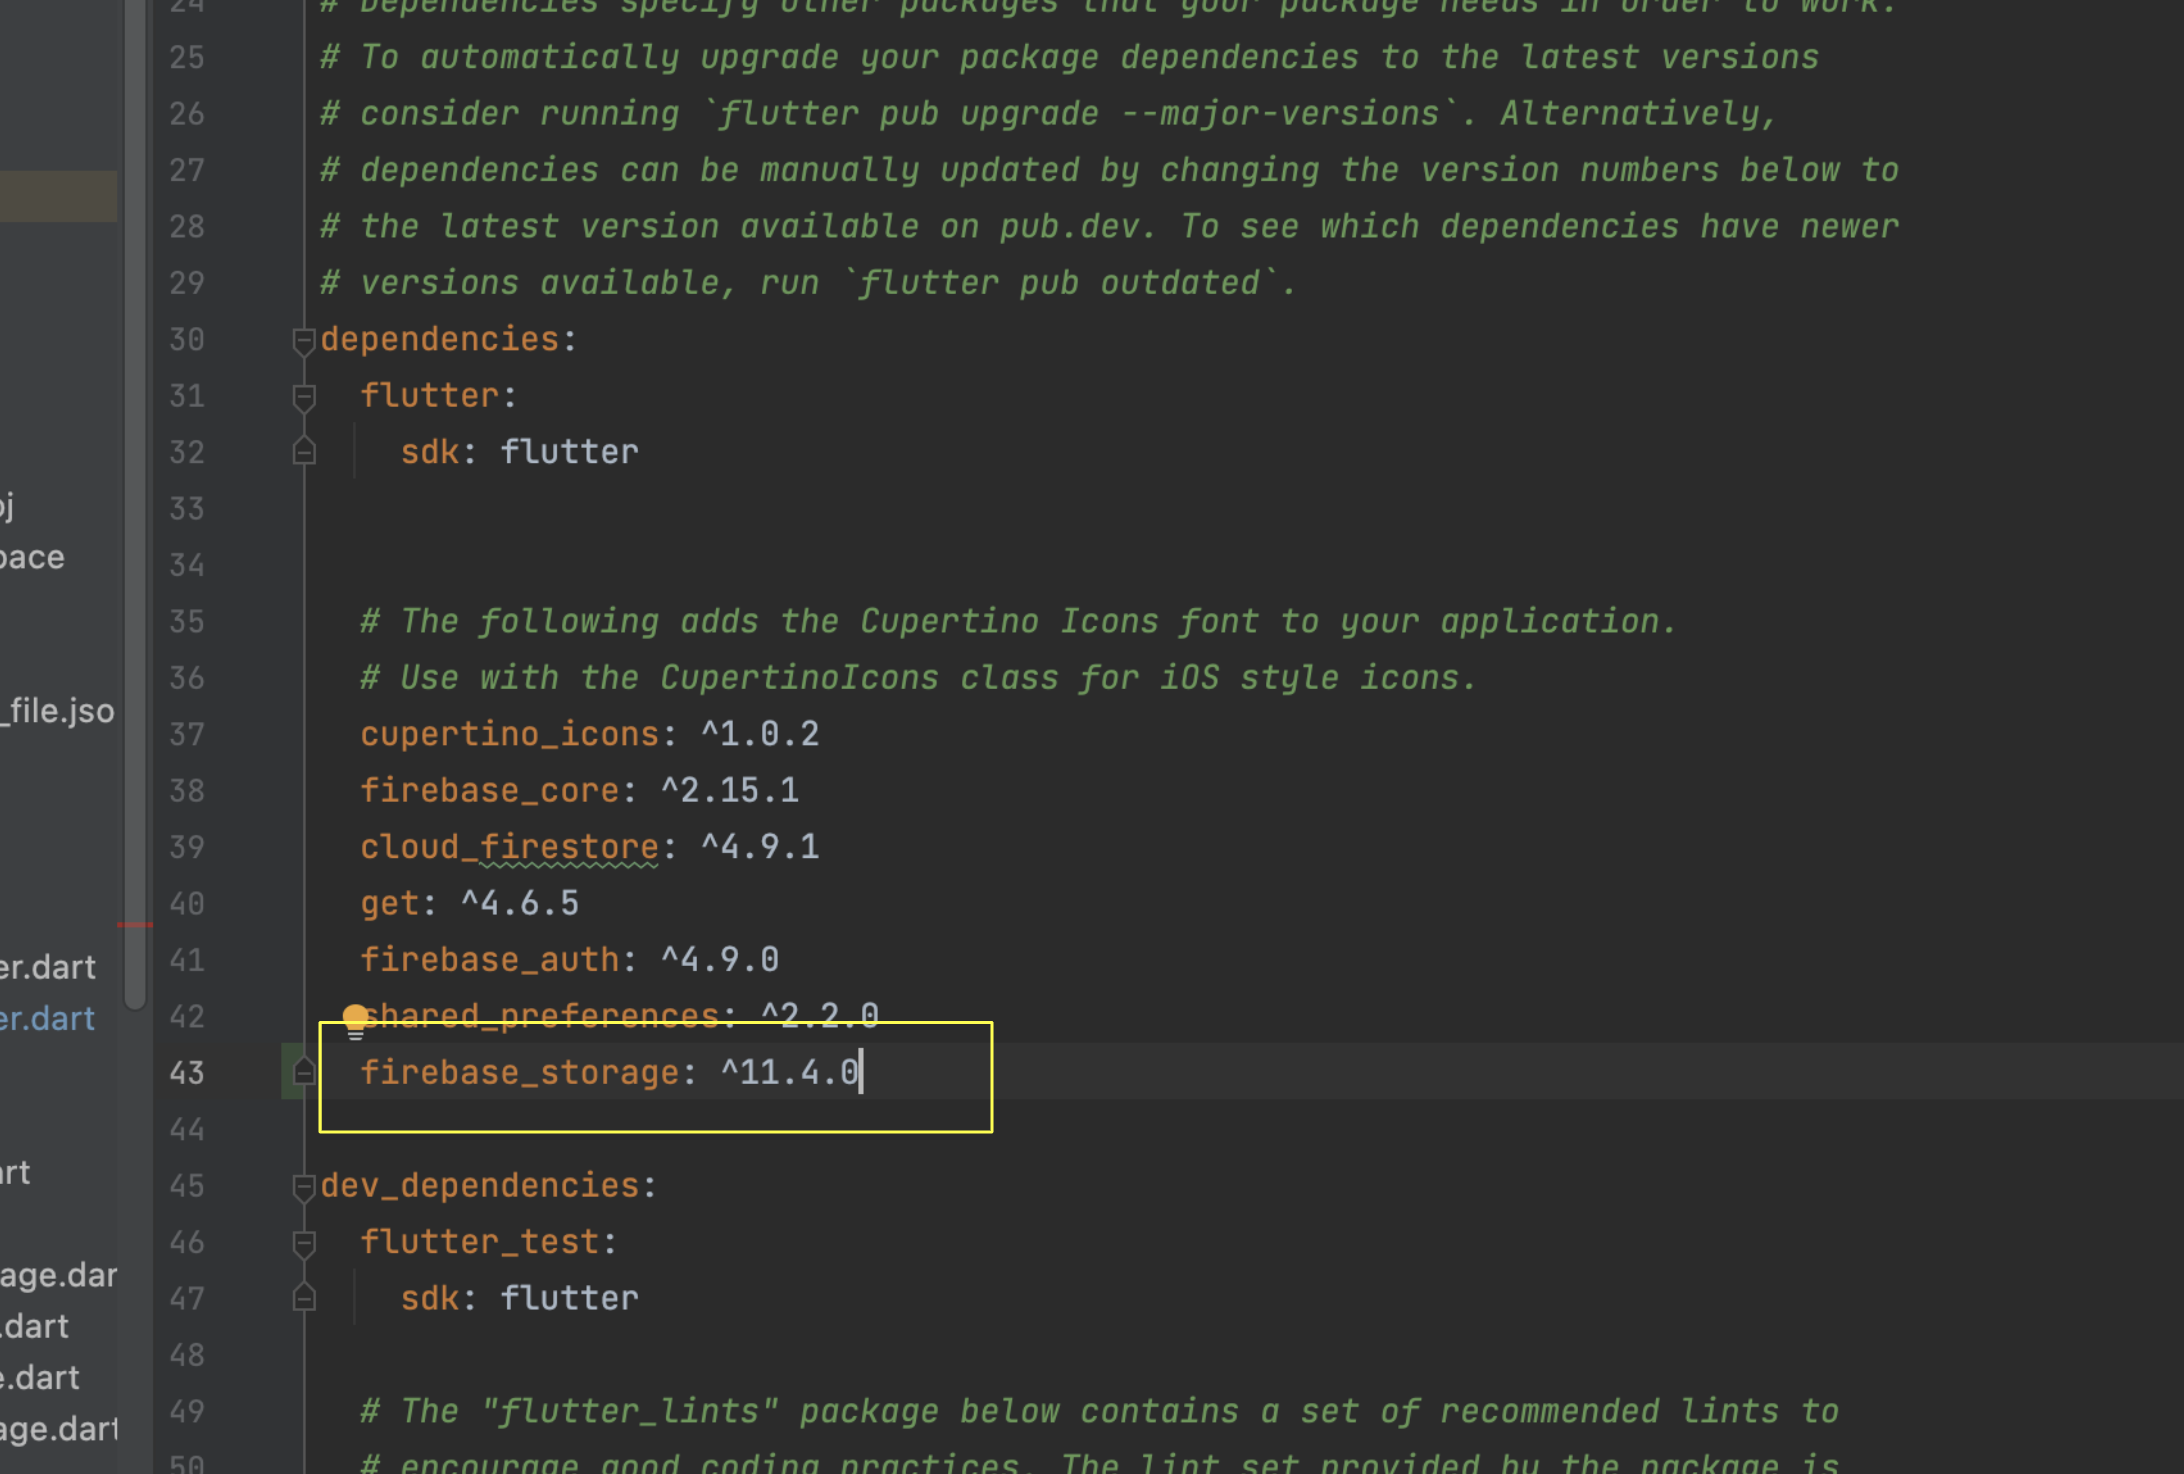This screenshot has width=2184, height=1474.
Task: Click line number 43 in the gutter
Action: click(187, 1073)
